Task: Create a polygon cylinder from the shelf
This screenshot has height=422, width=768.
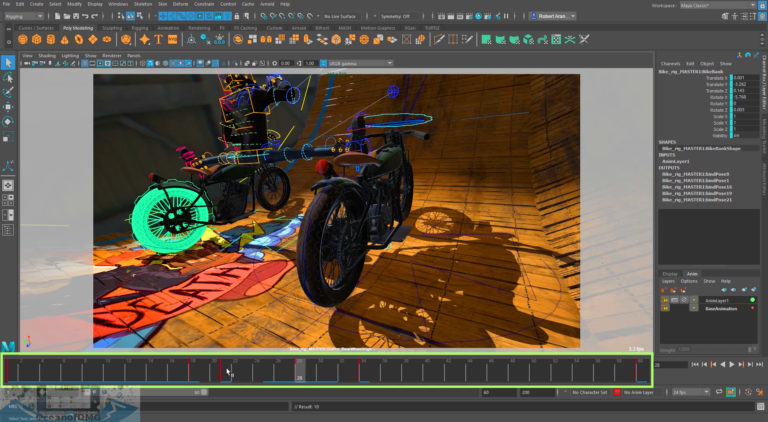Action: click(50, 40)
